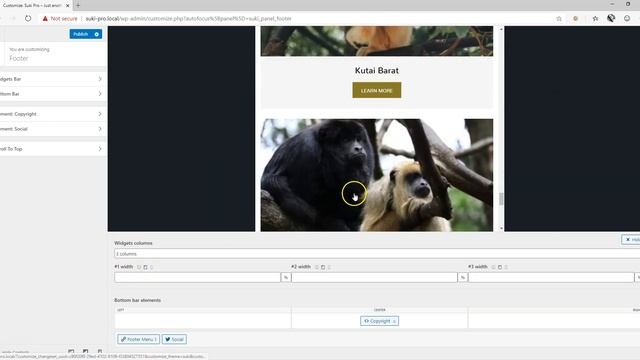Reload the page with the refresh icon
The height and width of the screenshot is (360, 640).
pos(28,18)
